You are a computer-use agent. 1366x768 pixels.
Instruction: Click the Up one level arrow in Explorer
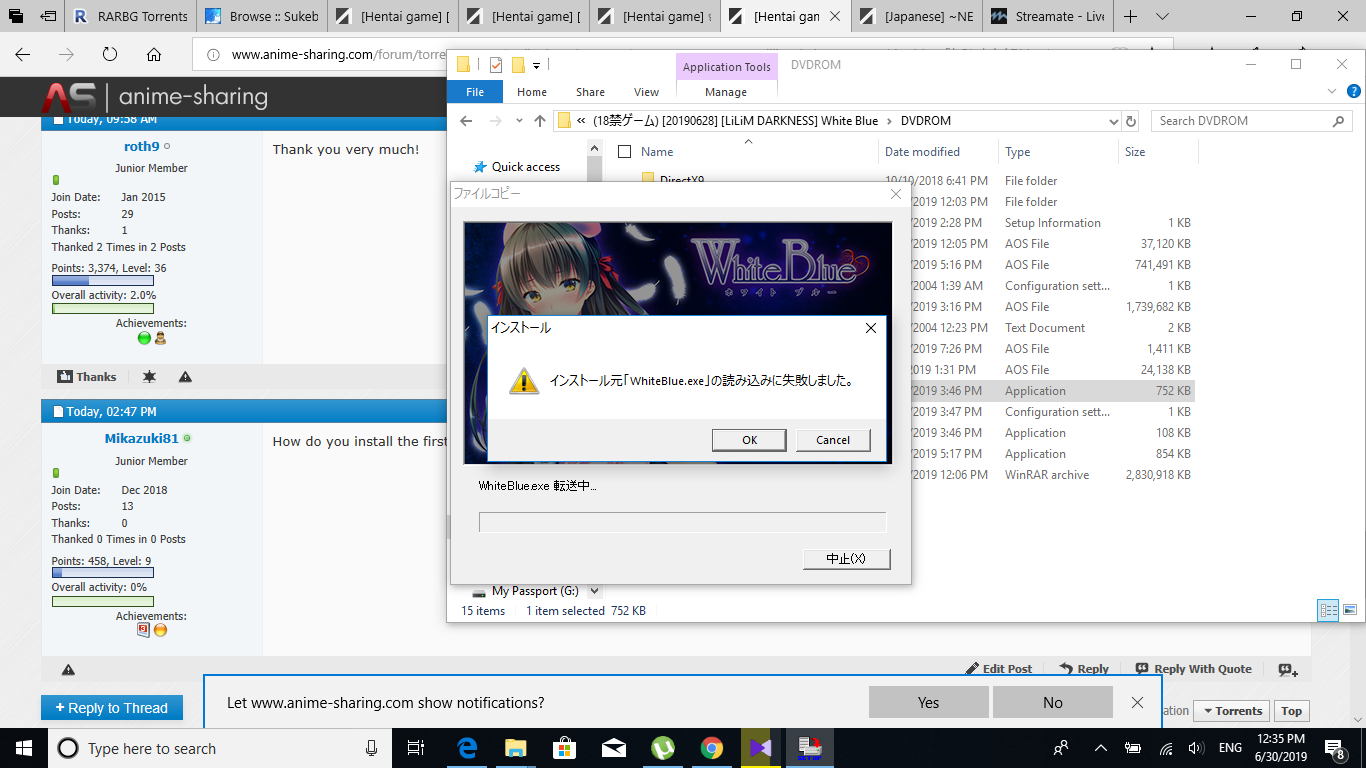[x=540, y=121]
